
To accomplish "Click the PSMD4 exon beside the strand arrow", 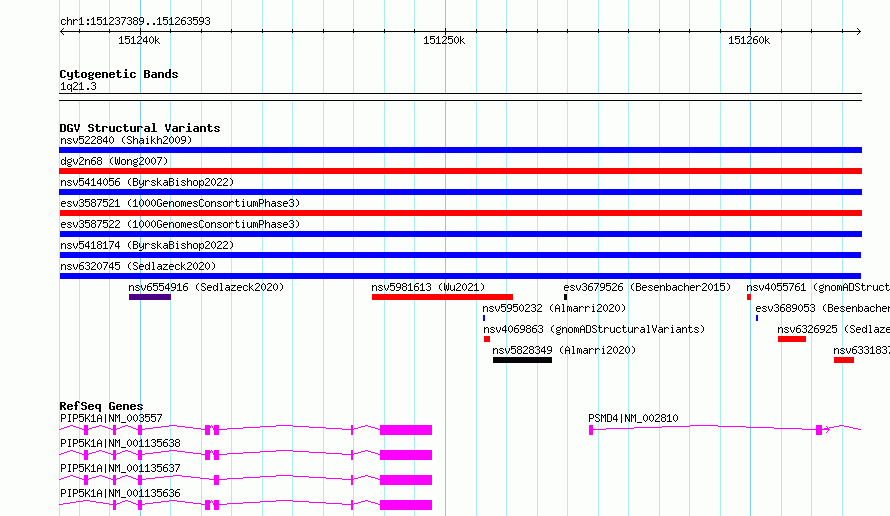I will [819, 430].
